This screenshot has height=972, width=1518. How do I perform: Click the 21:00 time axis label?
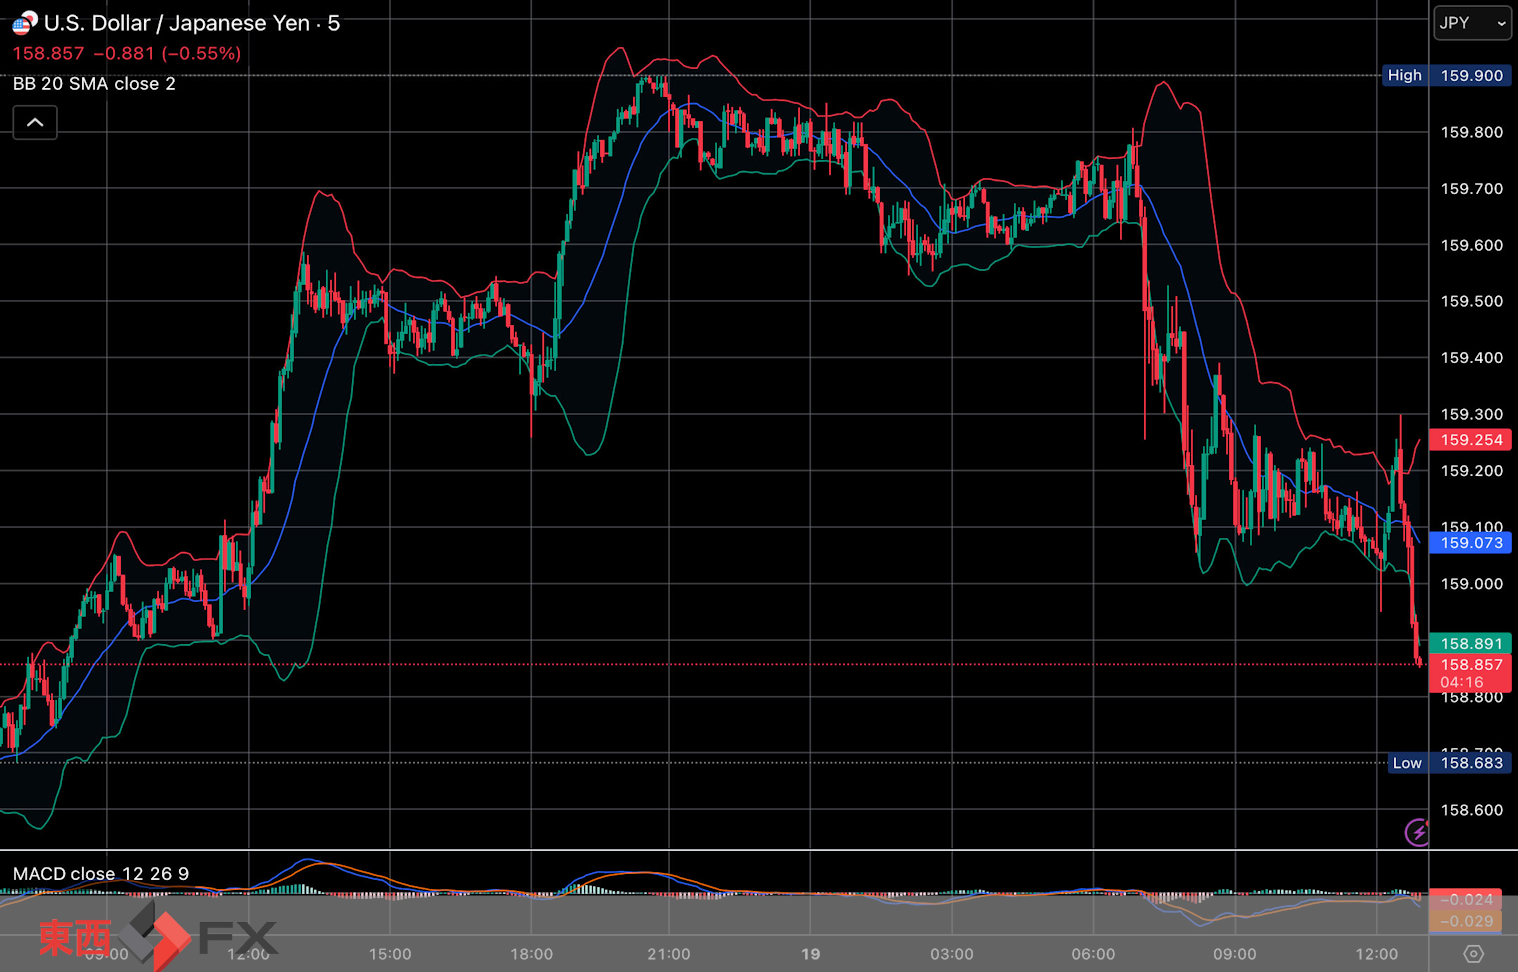(668, 954)
